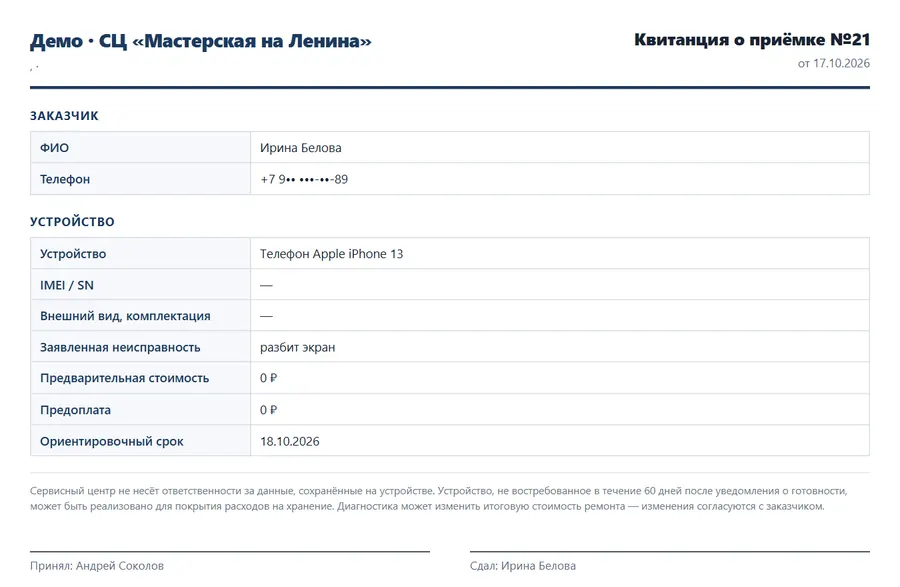Click the dash value in IMEI / SN row
The height and width of the screenshot is (587, 900).
pyautogui.click(x=266, y=285)
